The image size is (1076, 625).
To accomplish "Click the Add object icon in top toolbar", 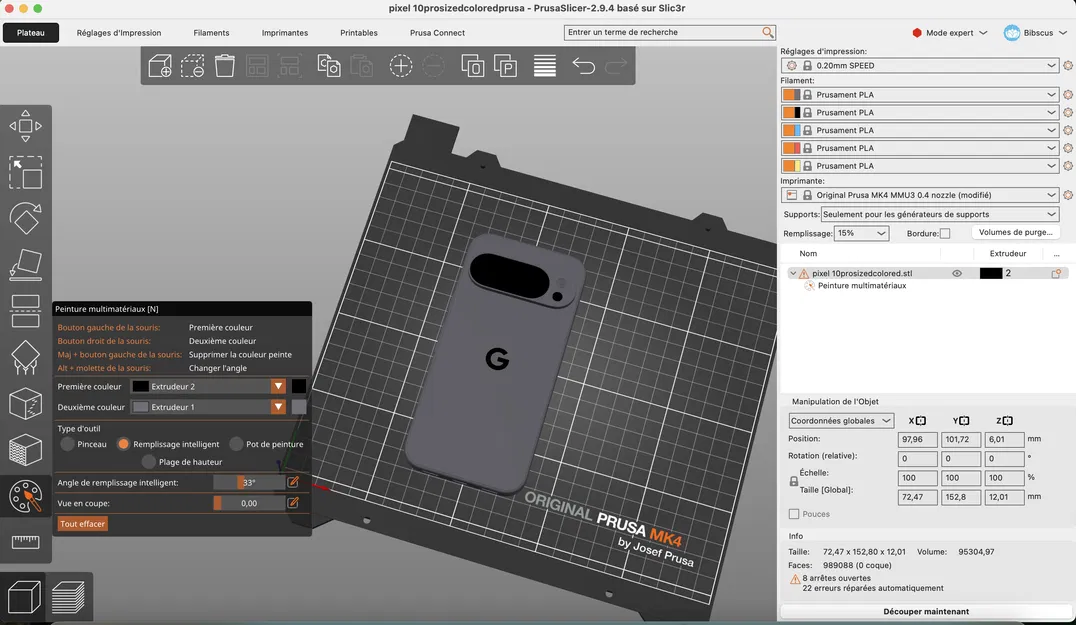I will click(x=160, y=67).
